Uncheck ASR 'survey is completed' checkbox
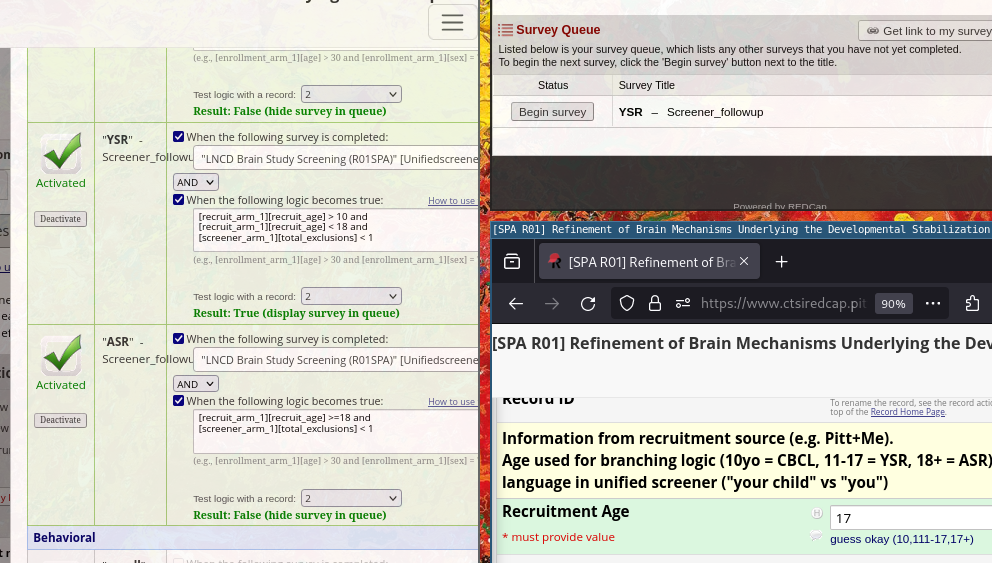 click(179, 339)
